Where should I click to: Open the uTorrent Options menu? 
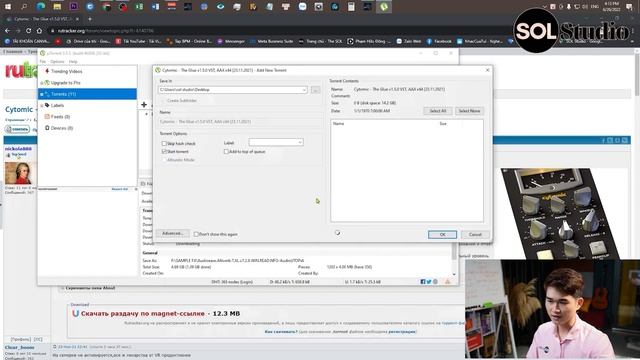pos(57,62)
